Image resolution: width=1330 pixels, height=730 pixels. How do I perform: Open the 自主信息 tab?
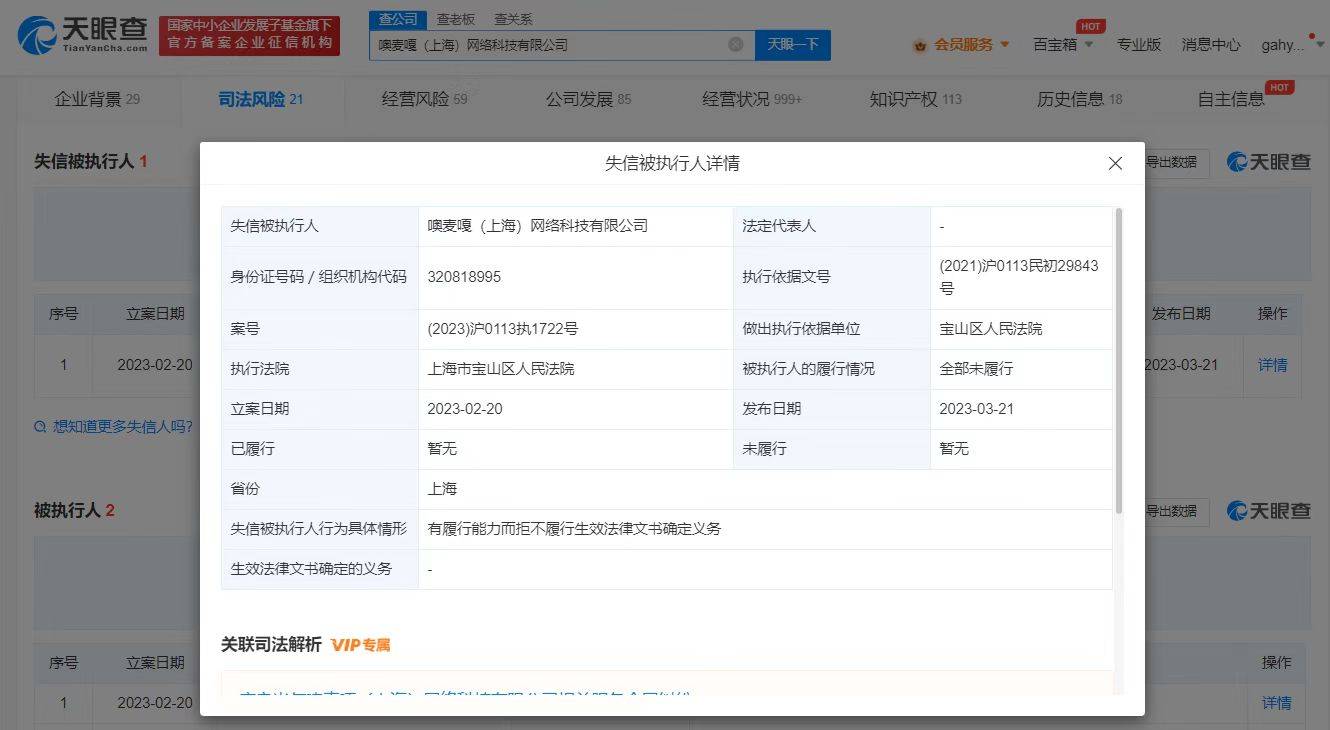1231,99
